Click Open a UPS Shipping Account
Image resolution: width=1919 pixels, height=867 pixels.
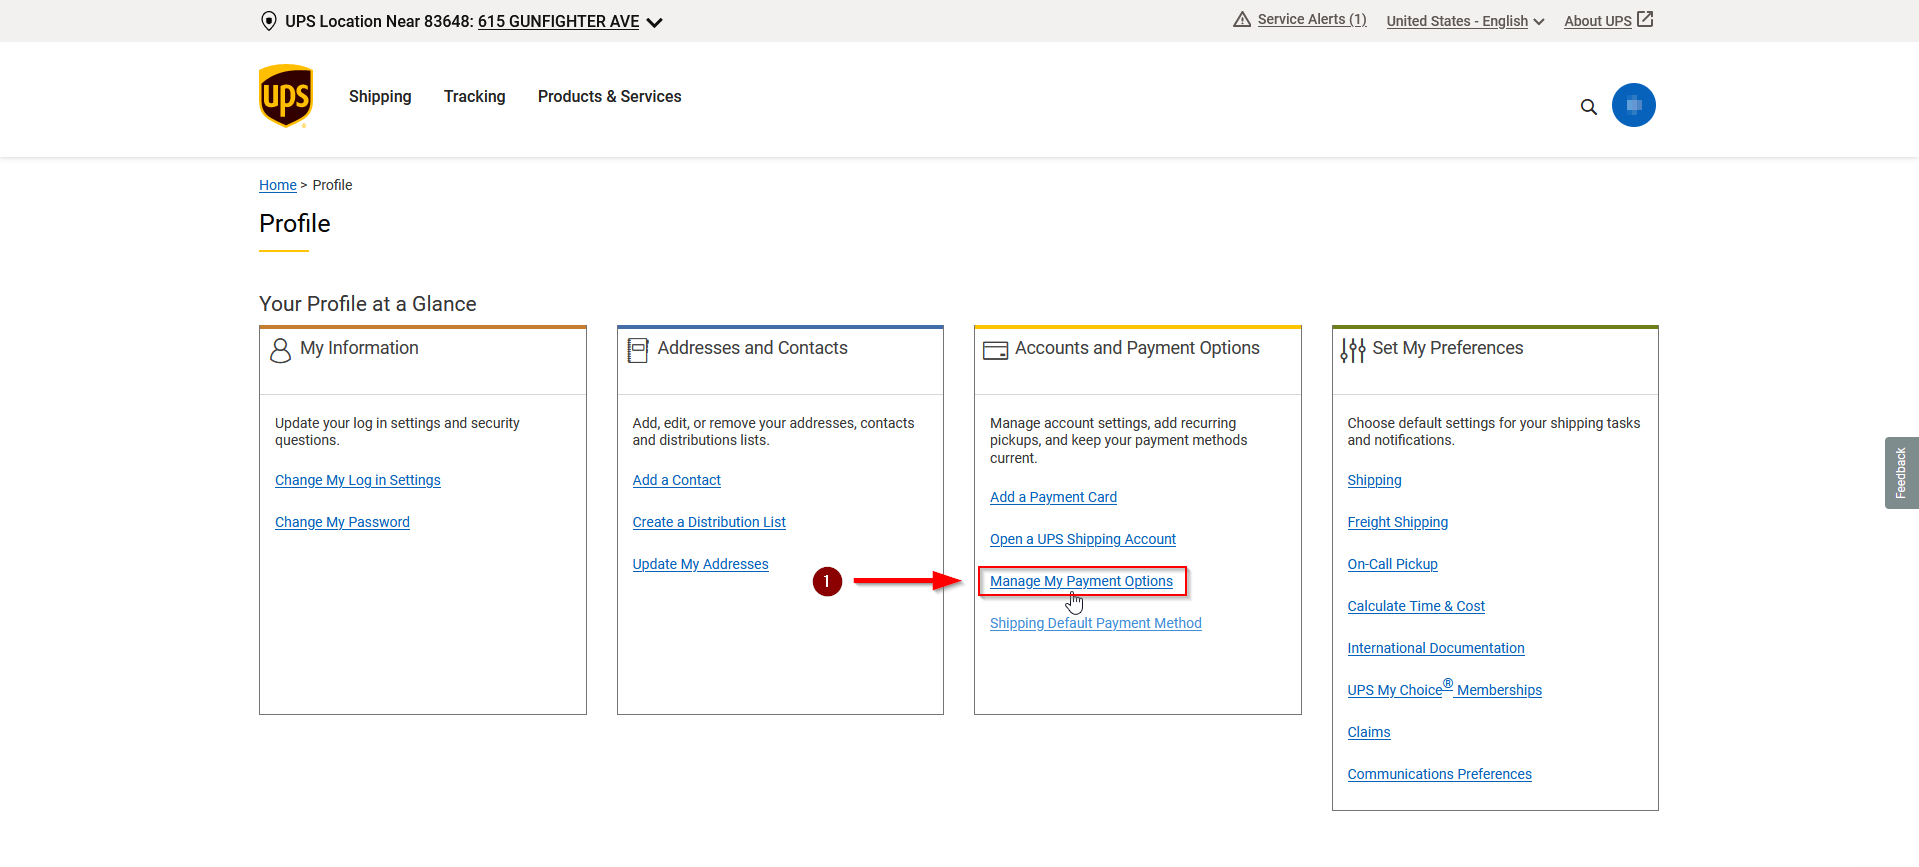click(1083, 539)
